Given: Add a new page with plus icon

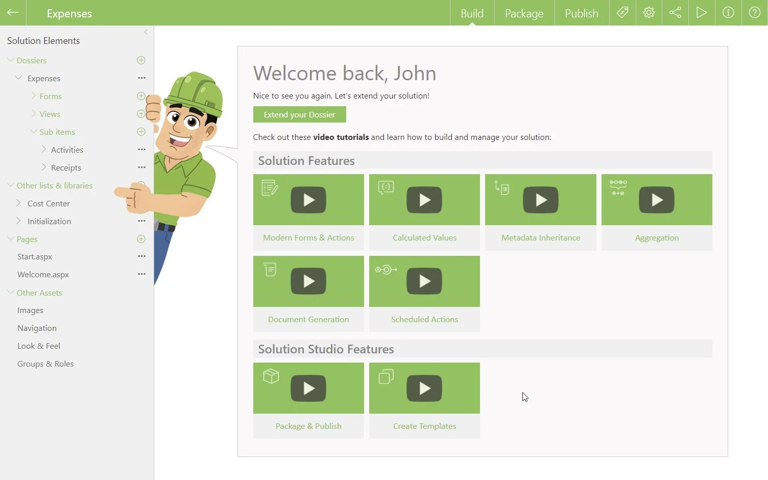Looking at the screenshot, I should click(x=141, y=239).
